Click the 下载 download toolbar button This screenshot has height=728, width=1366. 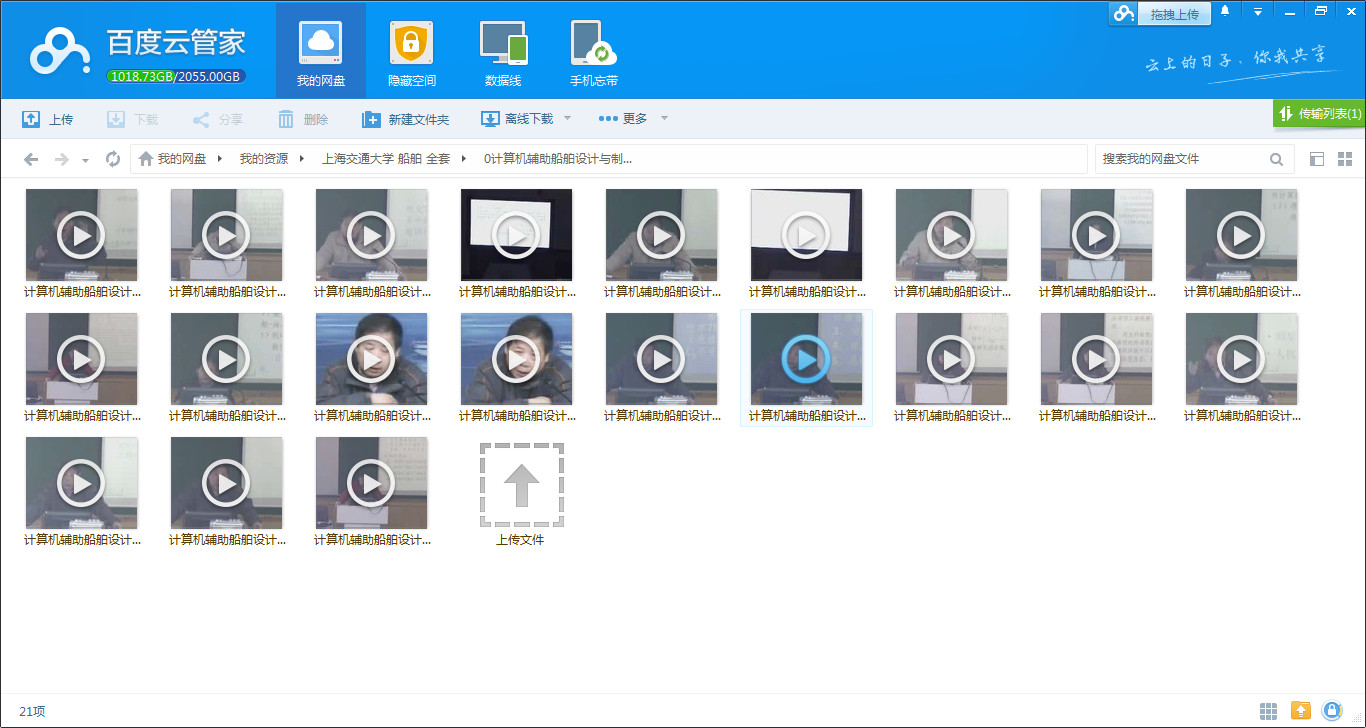[133, 119]
